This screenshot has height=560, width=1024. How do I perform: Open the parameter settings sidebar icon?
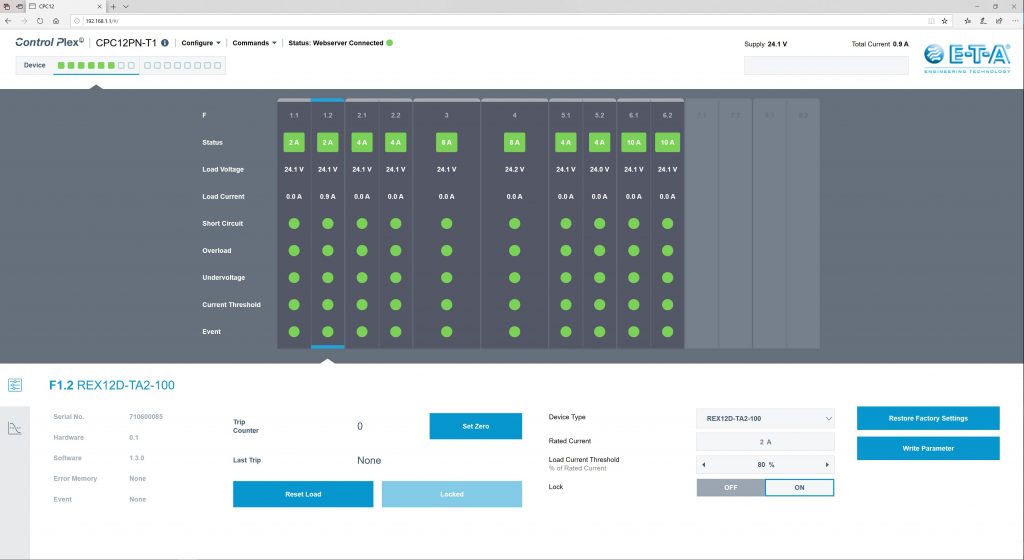click(15, 385)
